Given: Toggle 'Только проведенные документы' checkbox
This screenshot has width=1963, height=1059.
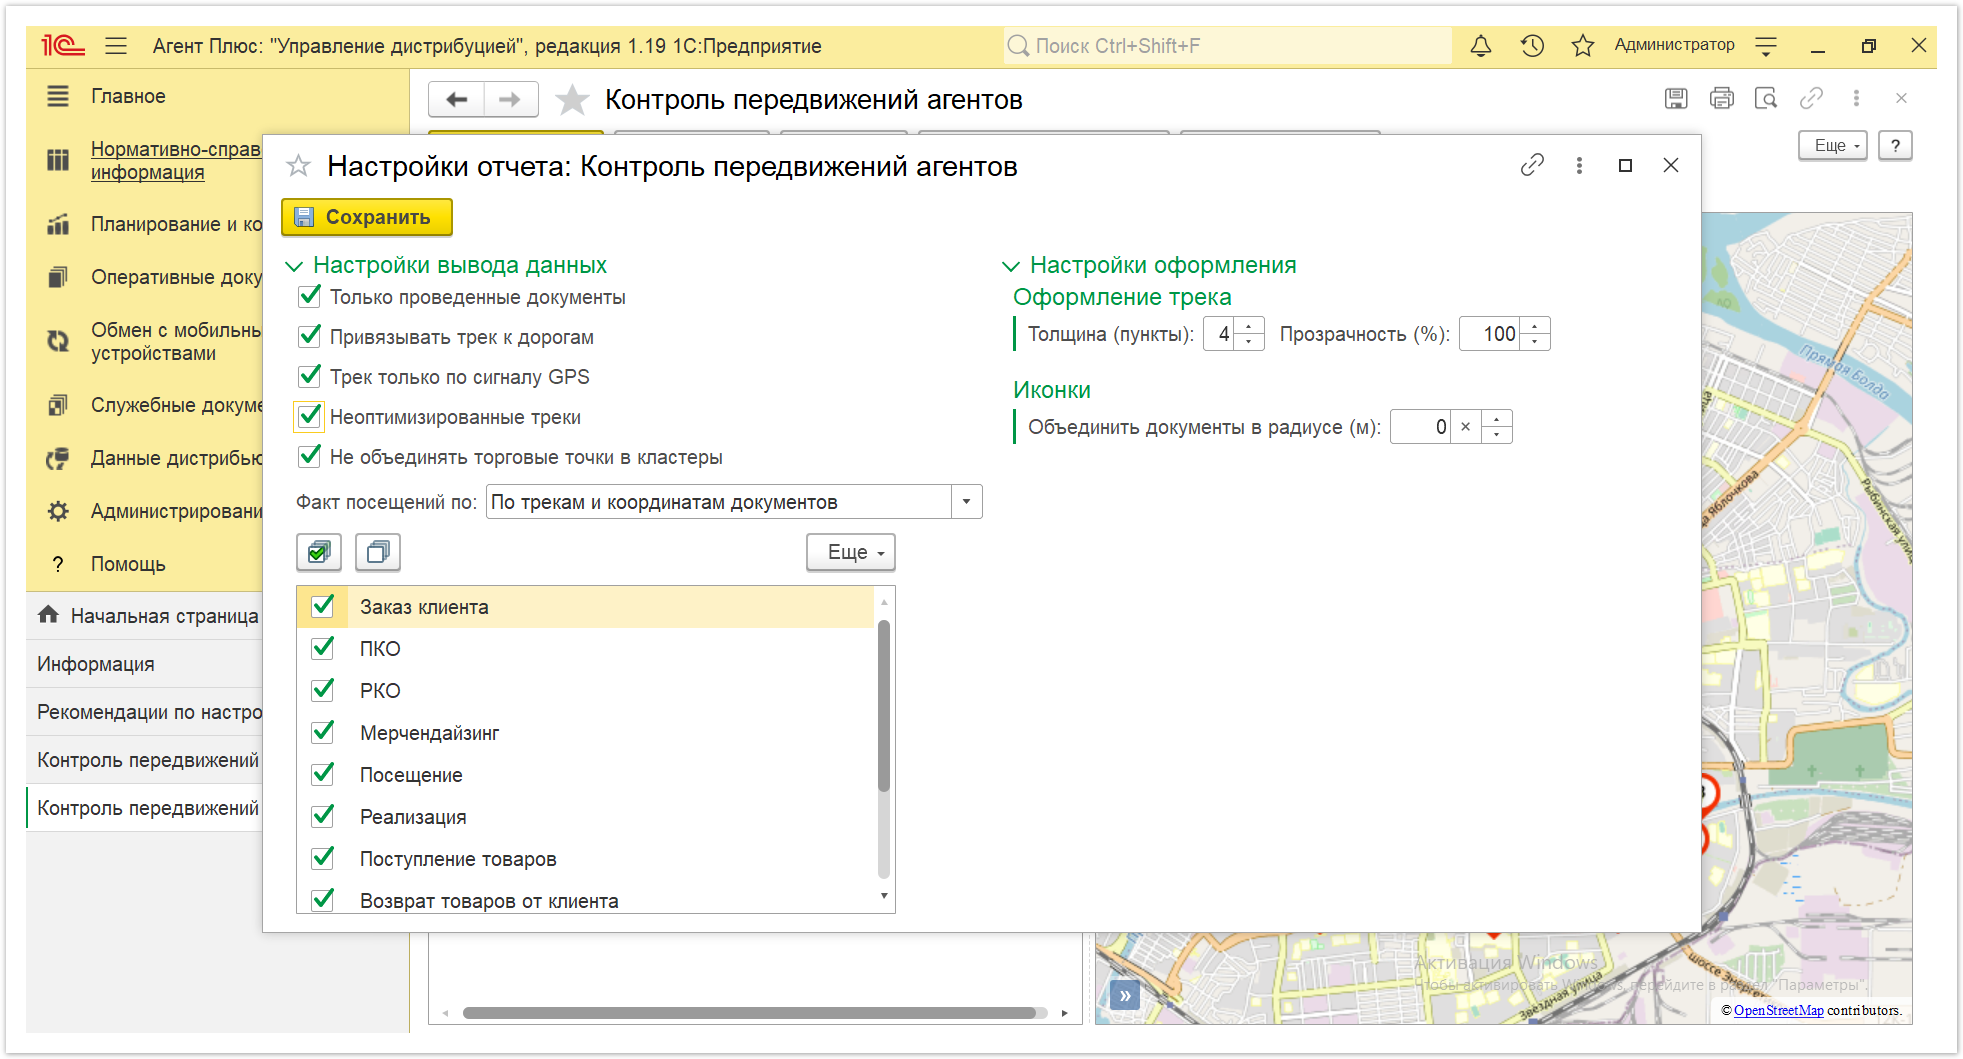Looking at the screenshot, I should [310, 297].
